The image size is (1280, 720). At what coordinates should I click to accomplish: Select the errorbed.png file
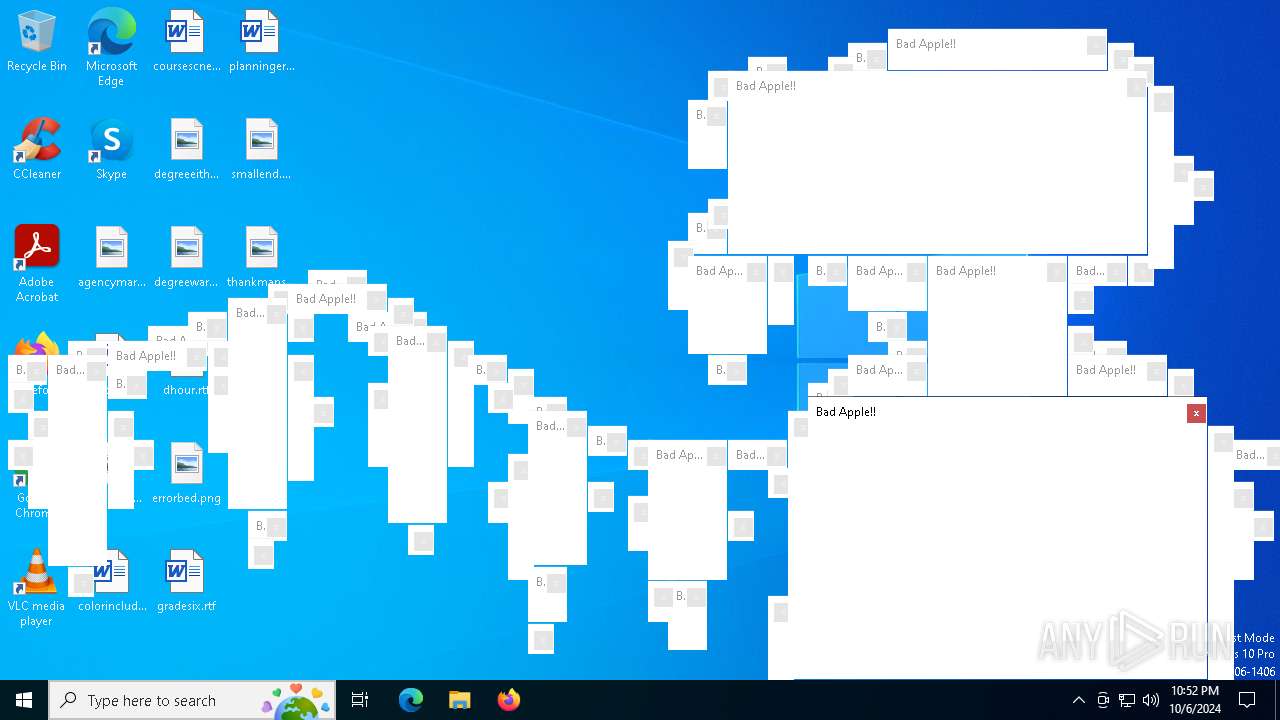coord(186,474)
